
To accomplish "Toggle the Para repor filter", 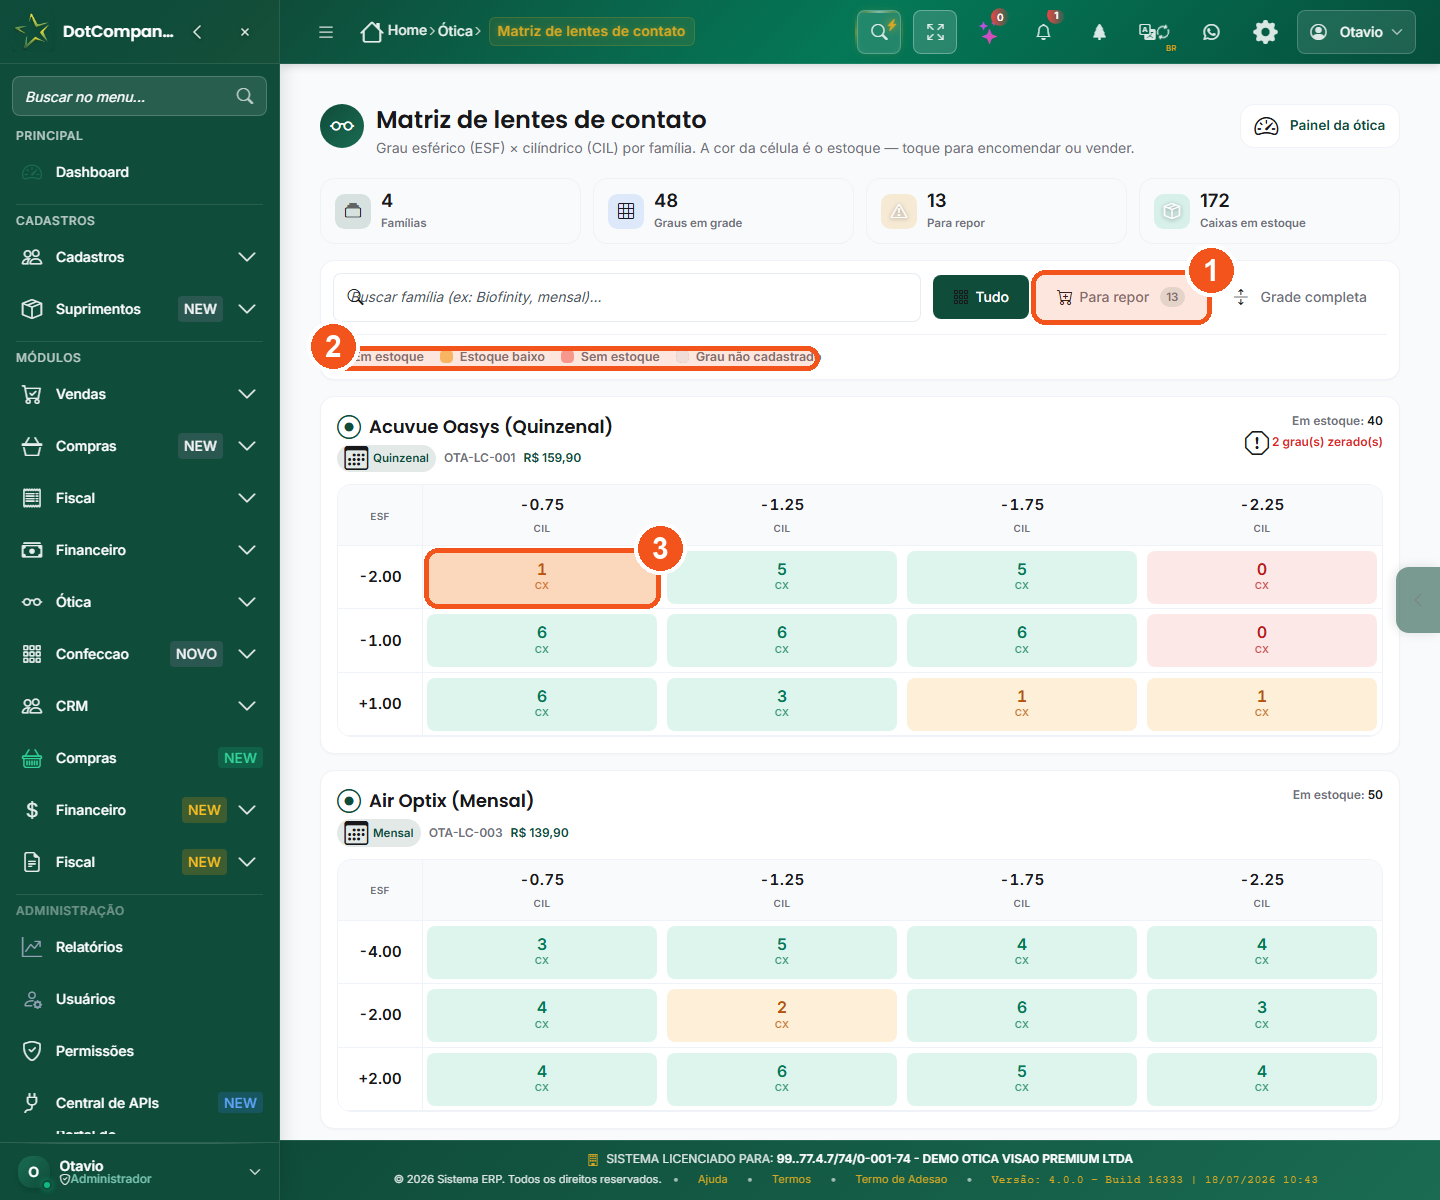I will click(x=1120, y=297).
